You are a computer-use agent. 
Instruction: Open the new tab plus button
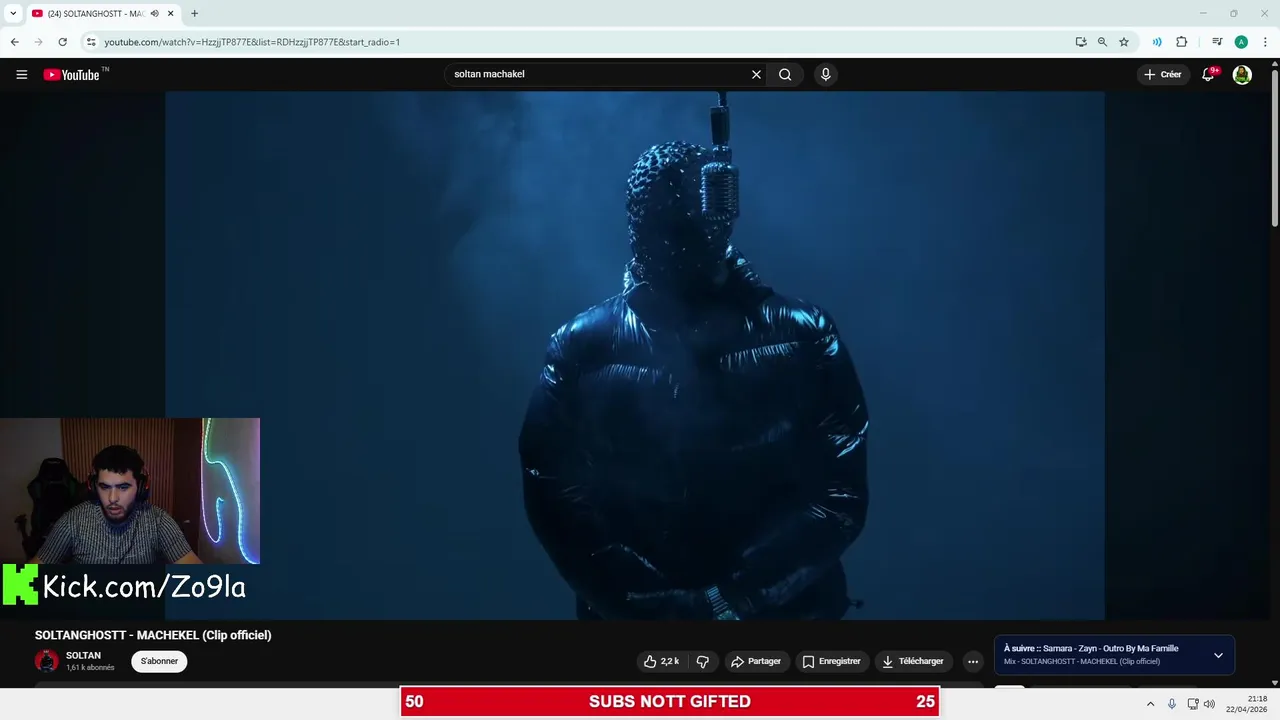coord(194,14)
